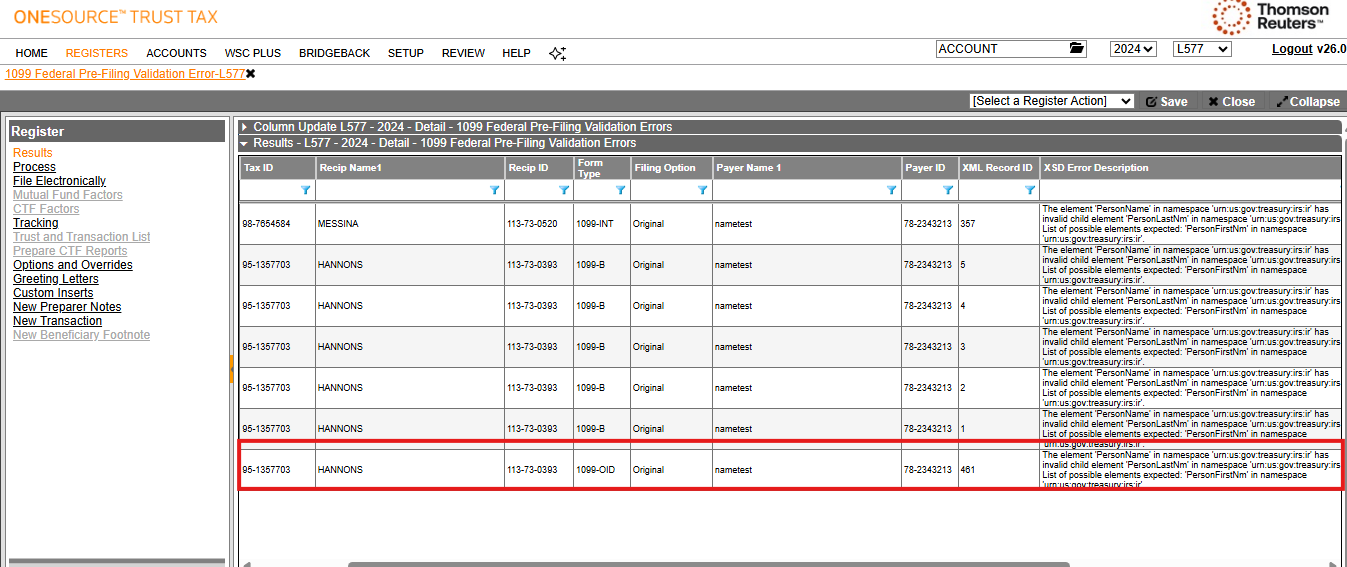Select the 1099-OID form type cell
This screenshot has width=1347, height=567.
point(601,470)
